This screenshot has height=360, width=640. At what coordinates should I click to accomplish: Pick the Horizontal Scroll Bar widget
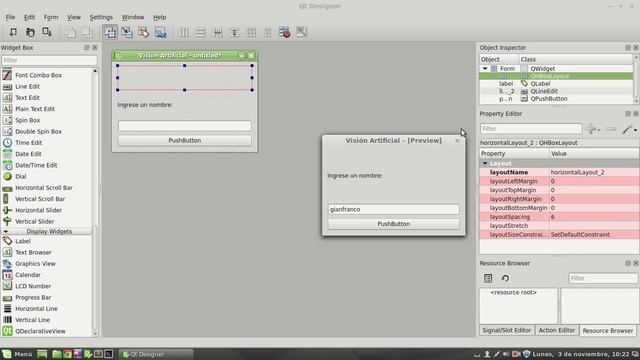(x=44, y=187)
